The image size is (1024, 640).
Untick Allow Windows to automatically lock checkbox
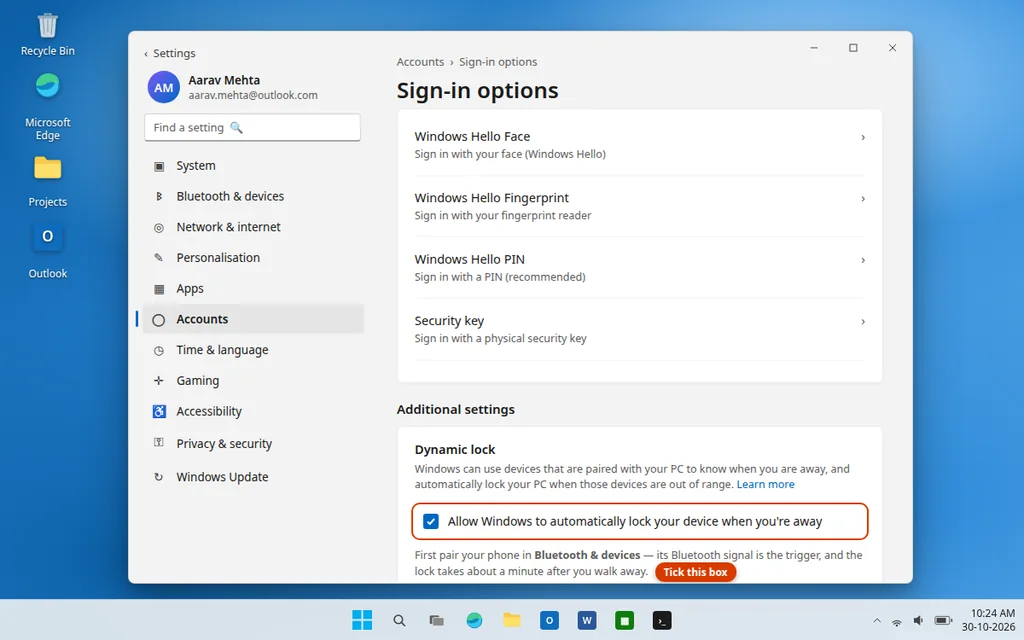pyautogui.click(x=430, y=521)
